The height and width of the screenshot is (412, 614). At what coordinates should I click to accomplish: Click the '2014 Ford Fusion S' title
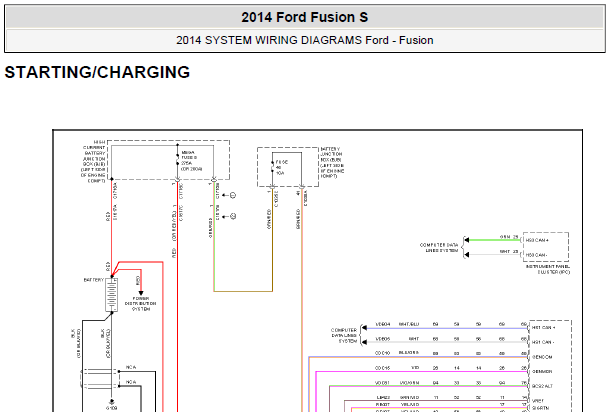[304, 17]
